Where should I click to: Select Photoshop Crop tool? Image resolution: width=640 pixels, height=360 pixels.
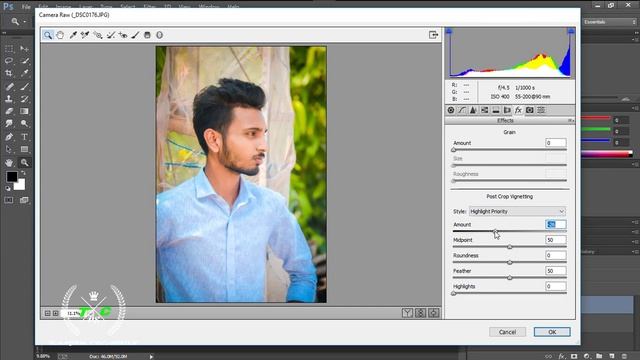point(9,73)
